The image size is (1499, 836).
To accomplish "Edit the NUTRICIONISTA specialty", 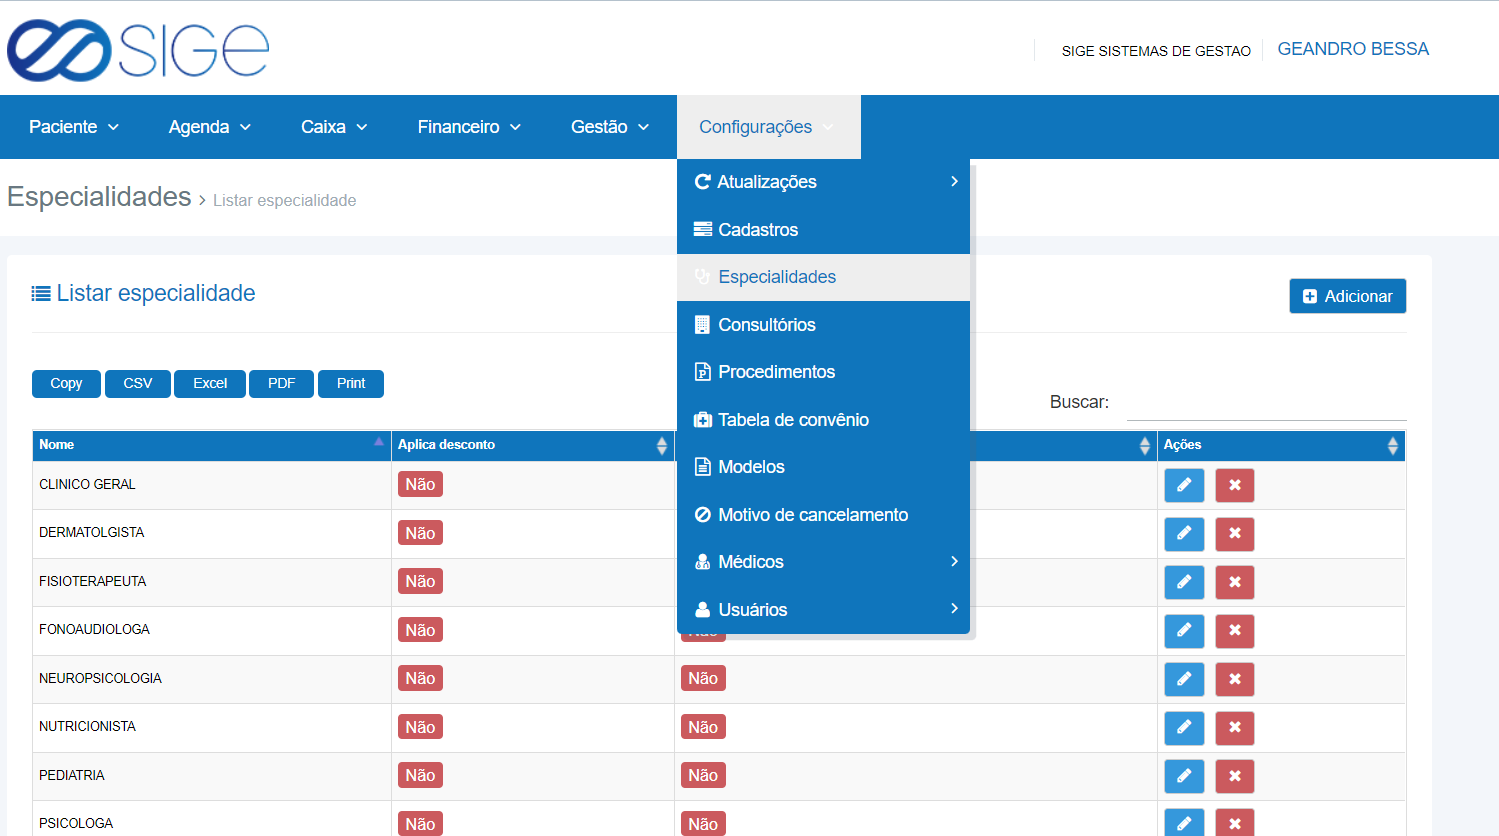I will click(1184, 728).
